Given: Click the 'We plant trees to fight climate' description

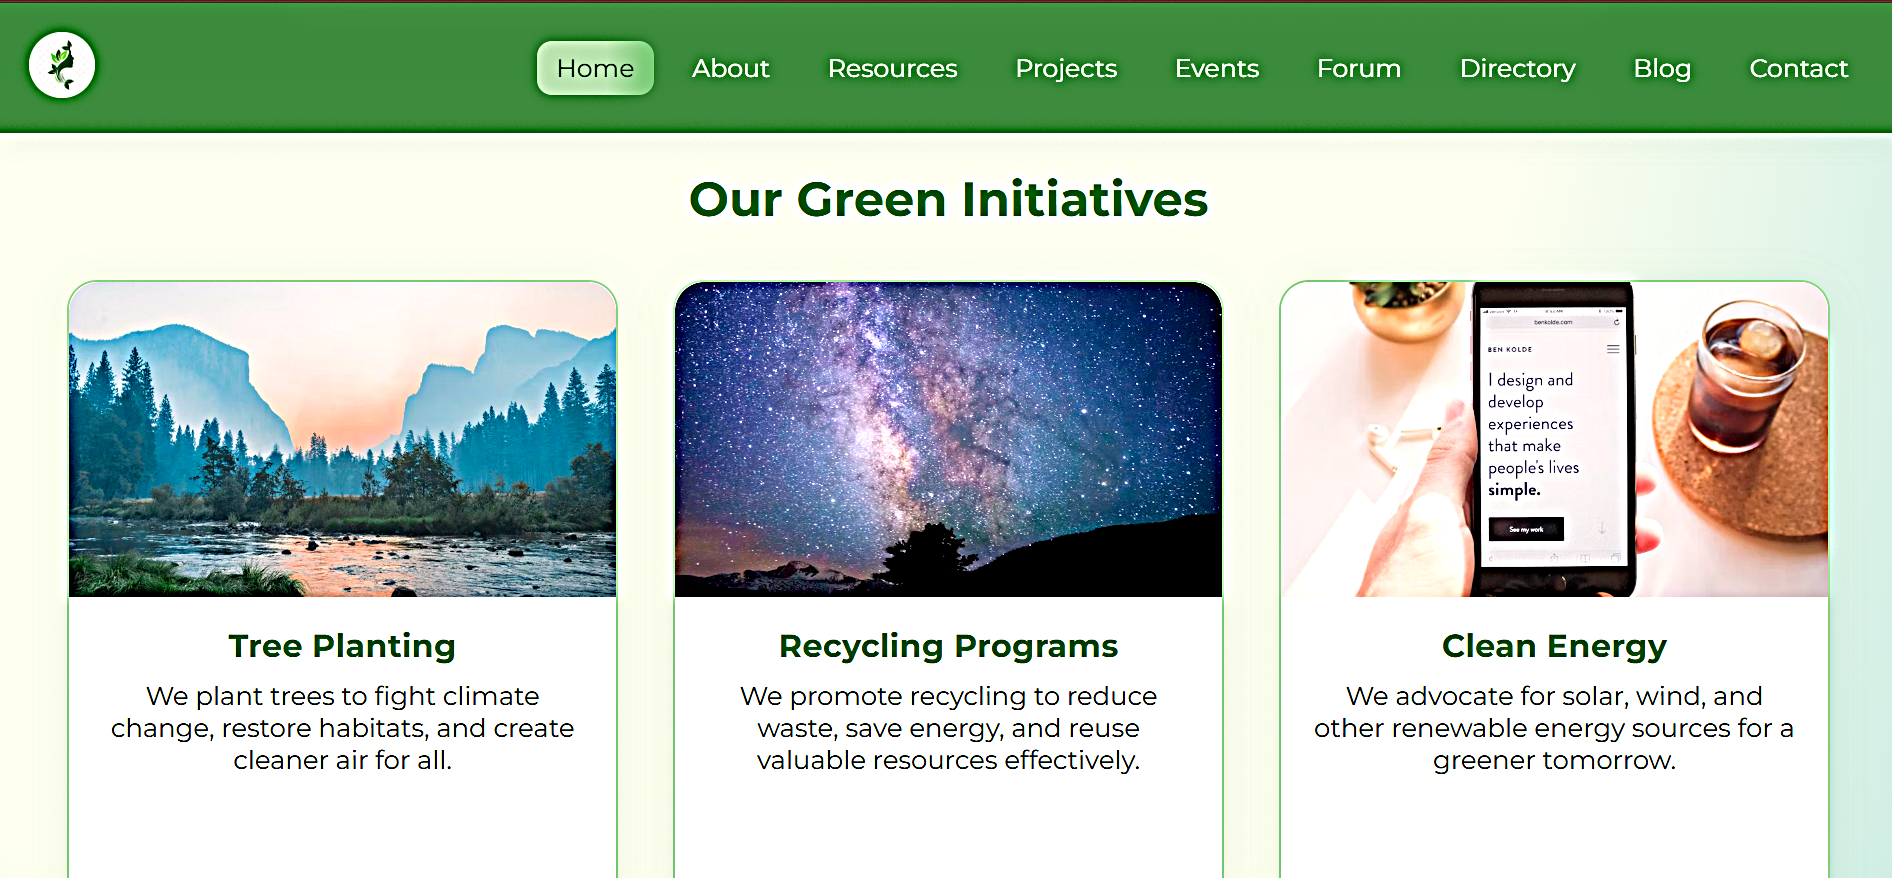Looking at the screenshot, I should coord(342,728).
